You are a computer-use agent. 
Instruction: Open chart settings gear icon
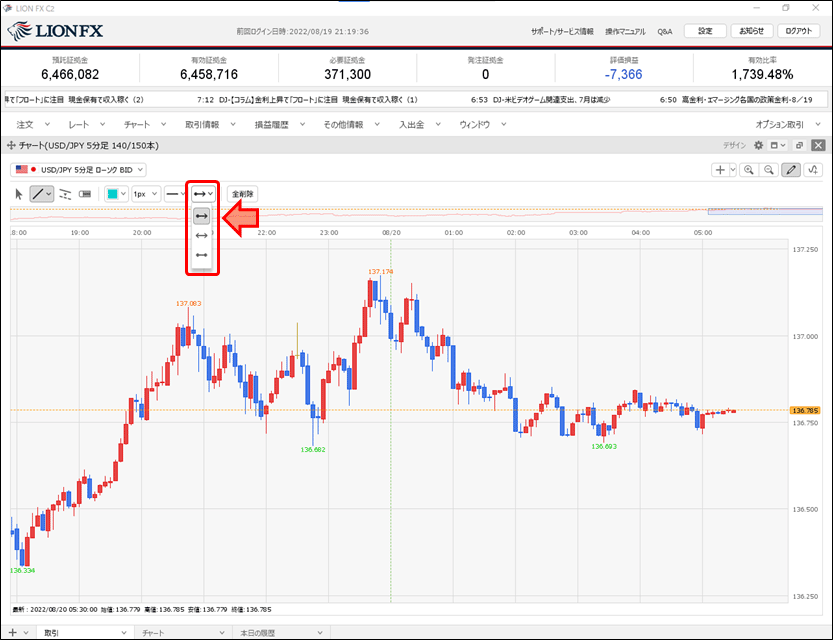pos(759,146)
